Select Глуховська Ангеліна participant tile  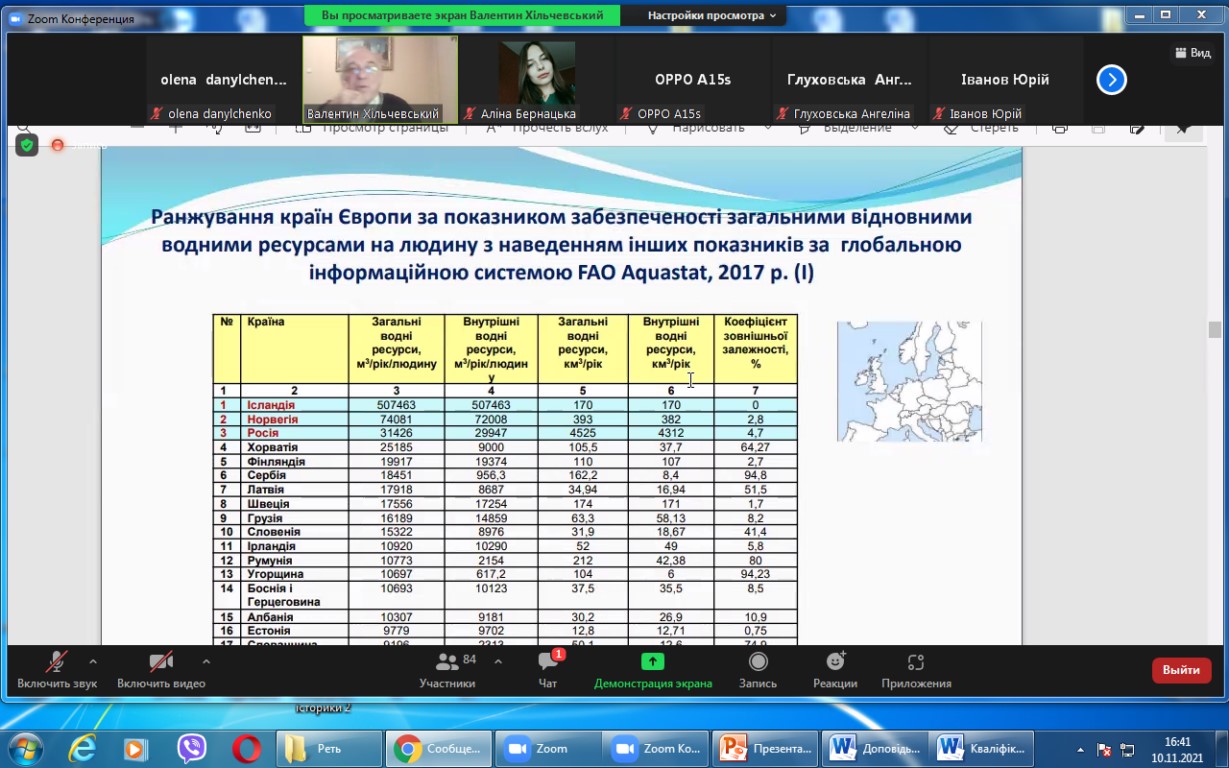849,80
